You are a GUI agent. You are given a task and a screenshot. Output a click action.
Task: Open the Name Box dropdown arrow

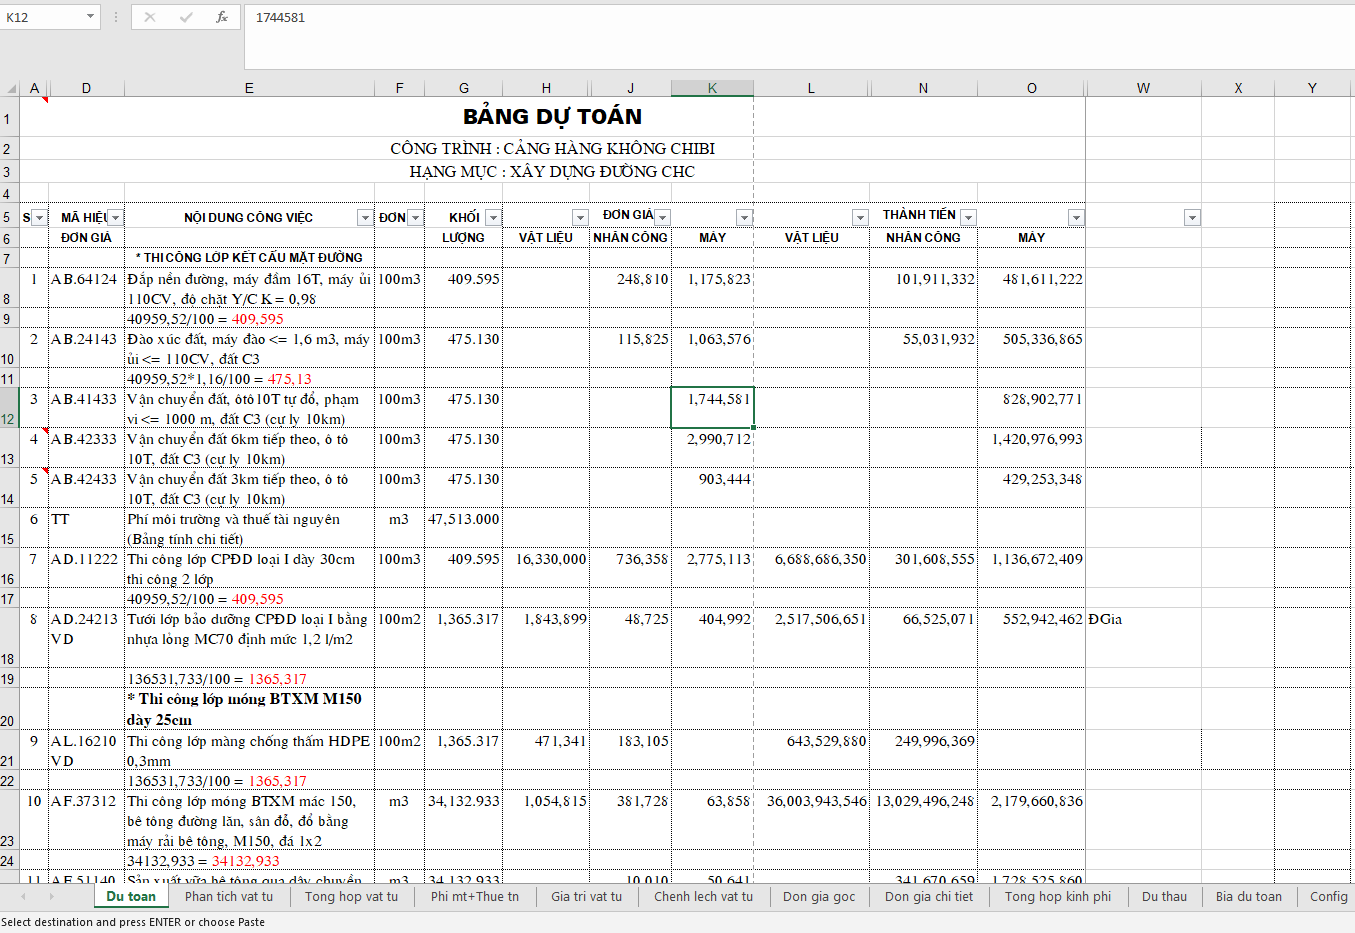[90, 17]
